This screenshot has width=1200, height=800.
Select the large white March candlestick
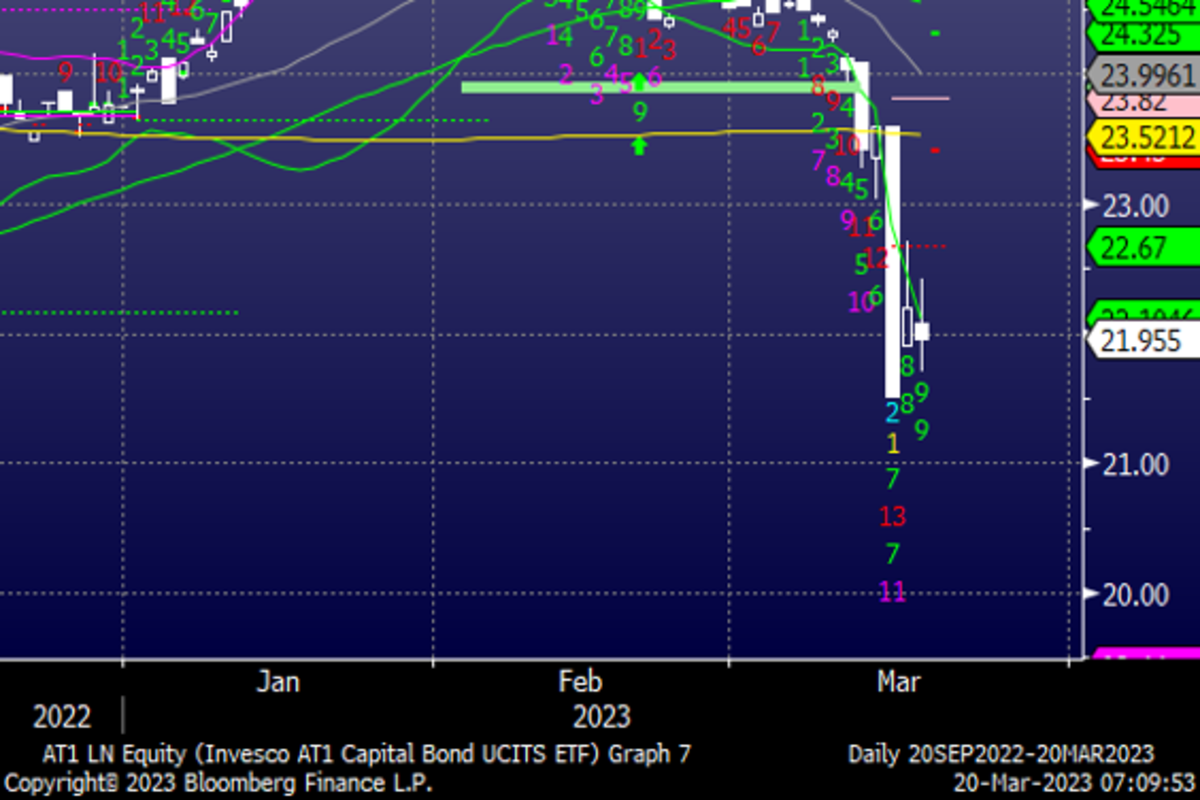[x=892, y=260]
